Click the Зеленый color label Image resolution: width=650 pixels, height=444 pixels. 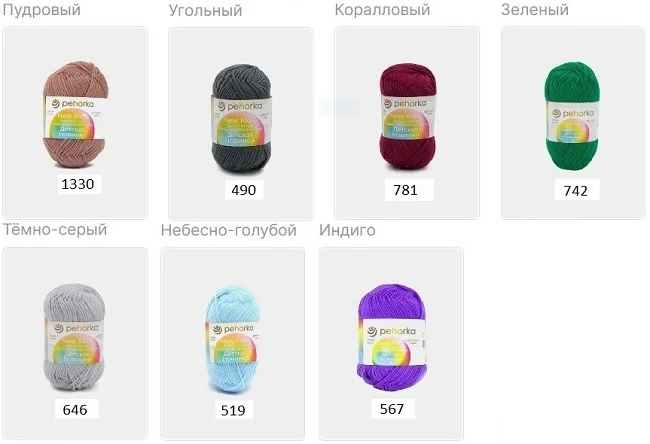(535, 10)
